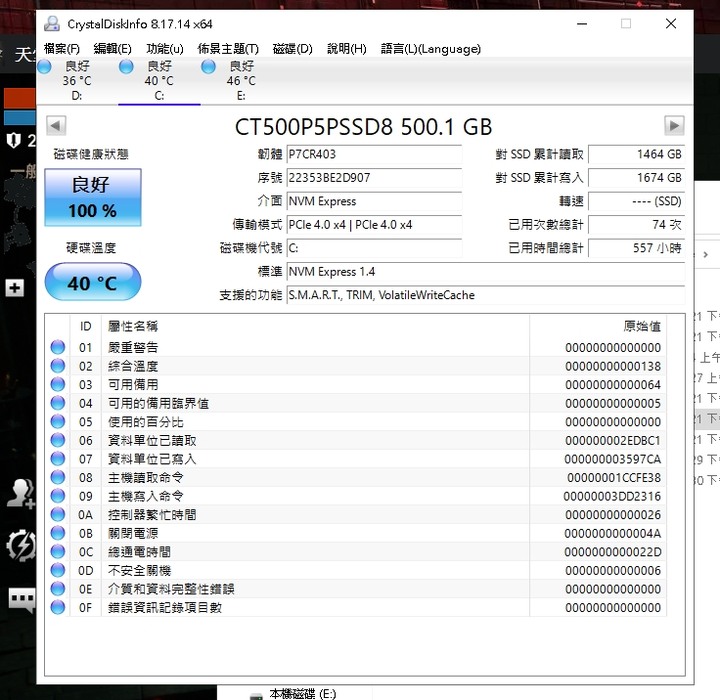This screenshot has height=700, width=720.
Task: Switch to the D: drive tab at 36 °C
Action: tap(77, 80)
